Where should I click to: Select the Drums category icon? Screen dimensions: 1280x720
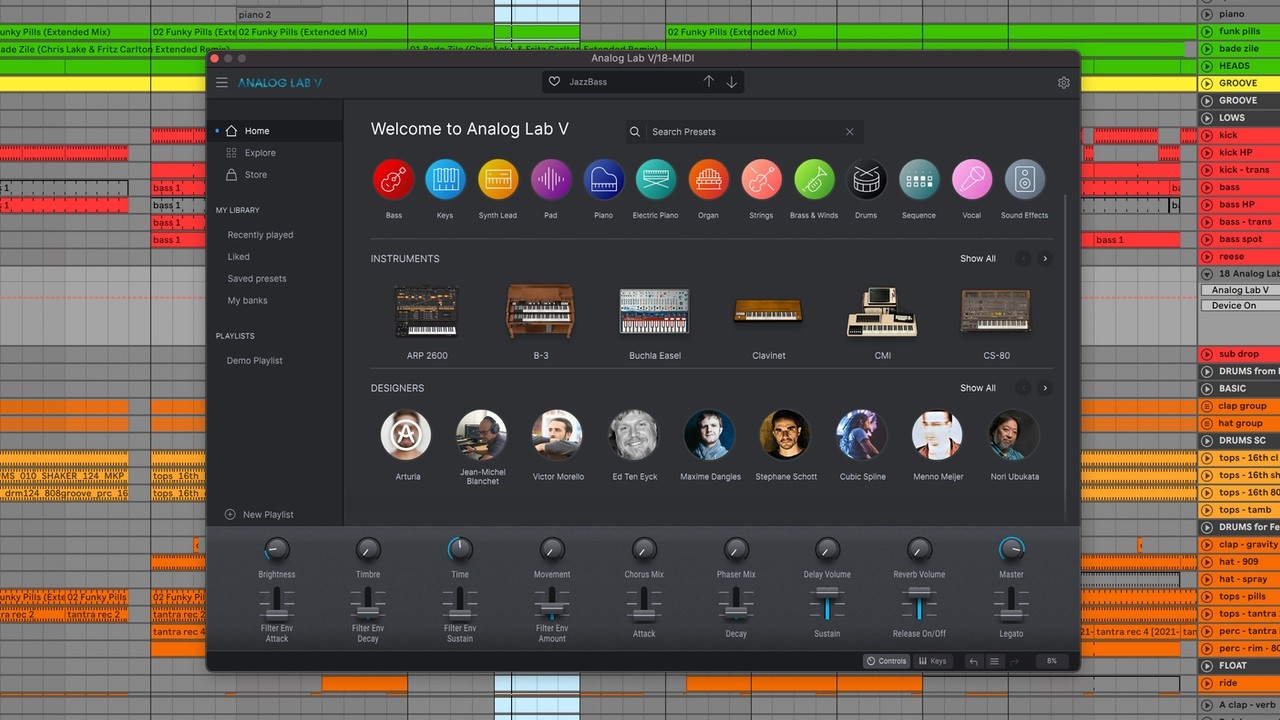pos(866,180)
